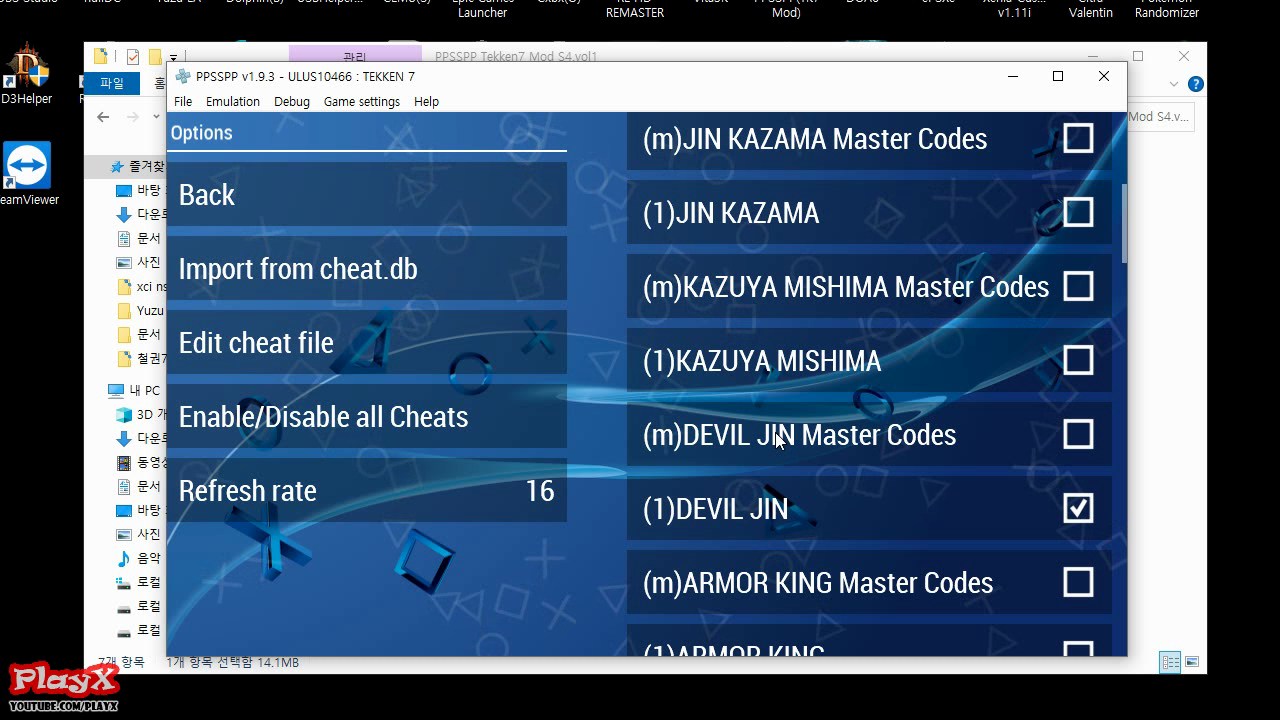The image size is (1280, 720).
Task: Open the Game settings menu
Action: click(362, 102)
